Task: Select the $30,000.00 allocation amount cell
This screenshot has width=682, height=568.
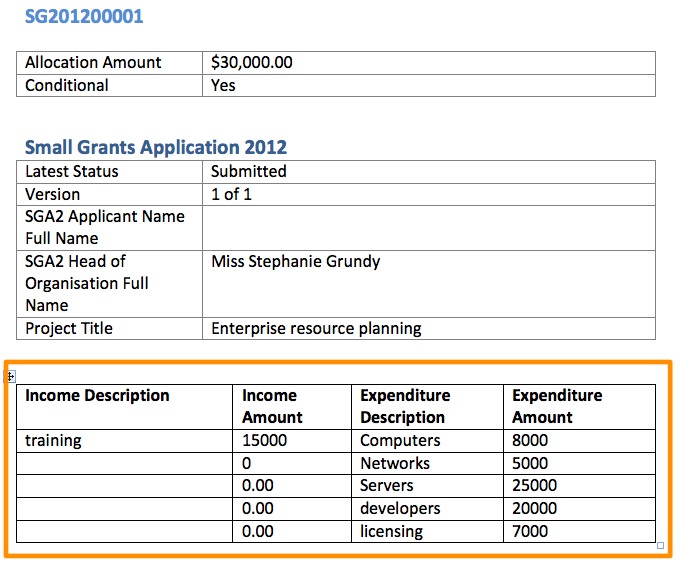Action: (252, 62)
